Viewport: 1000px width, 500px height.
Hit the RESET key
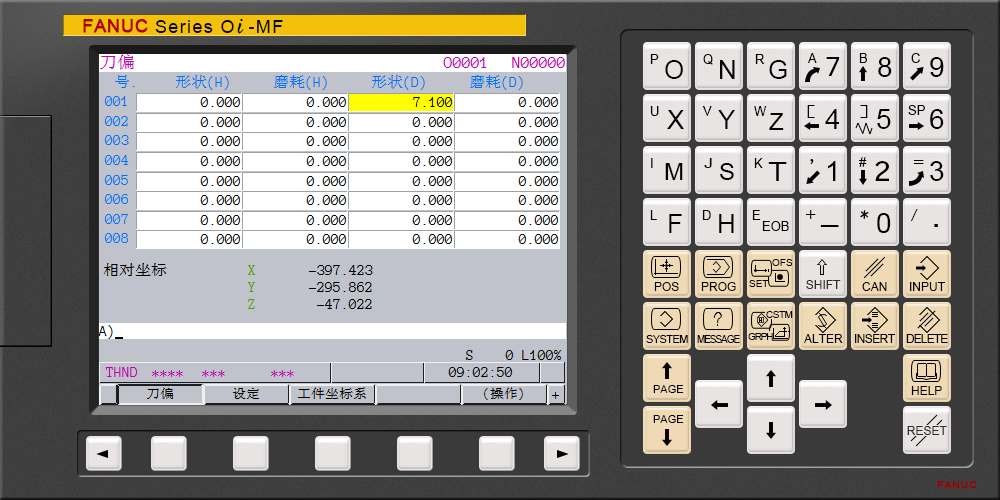pos(927,430)
